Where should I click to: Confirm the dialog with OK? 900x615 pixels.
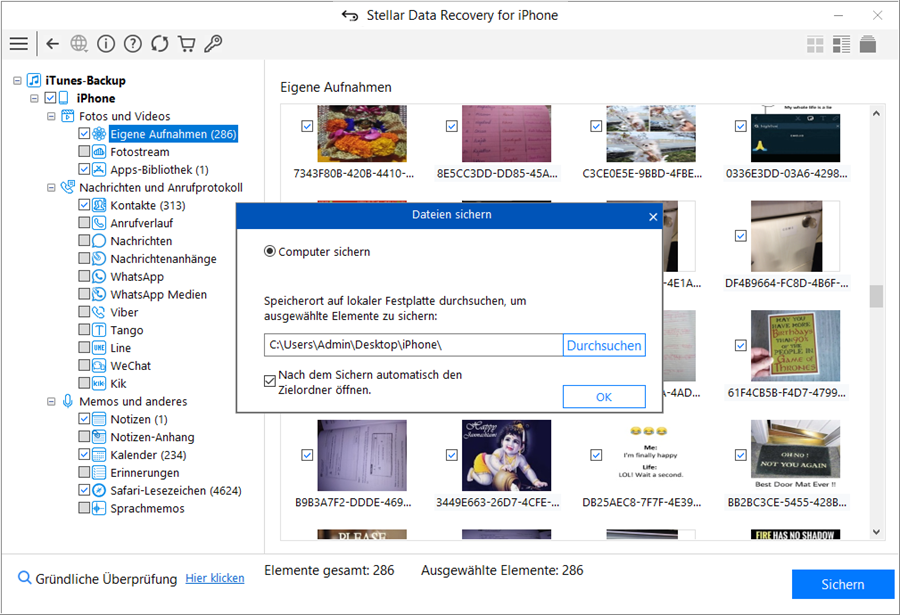[x=604, y=397]
